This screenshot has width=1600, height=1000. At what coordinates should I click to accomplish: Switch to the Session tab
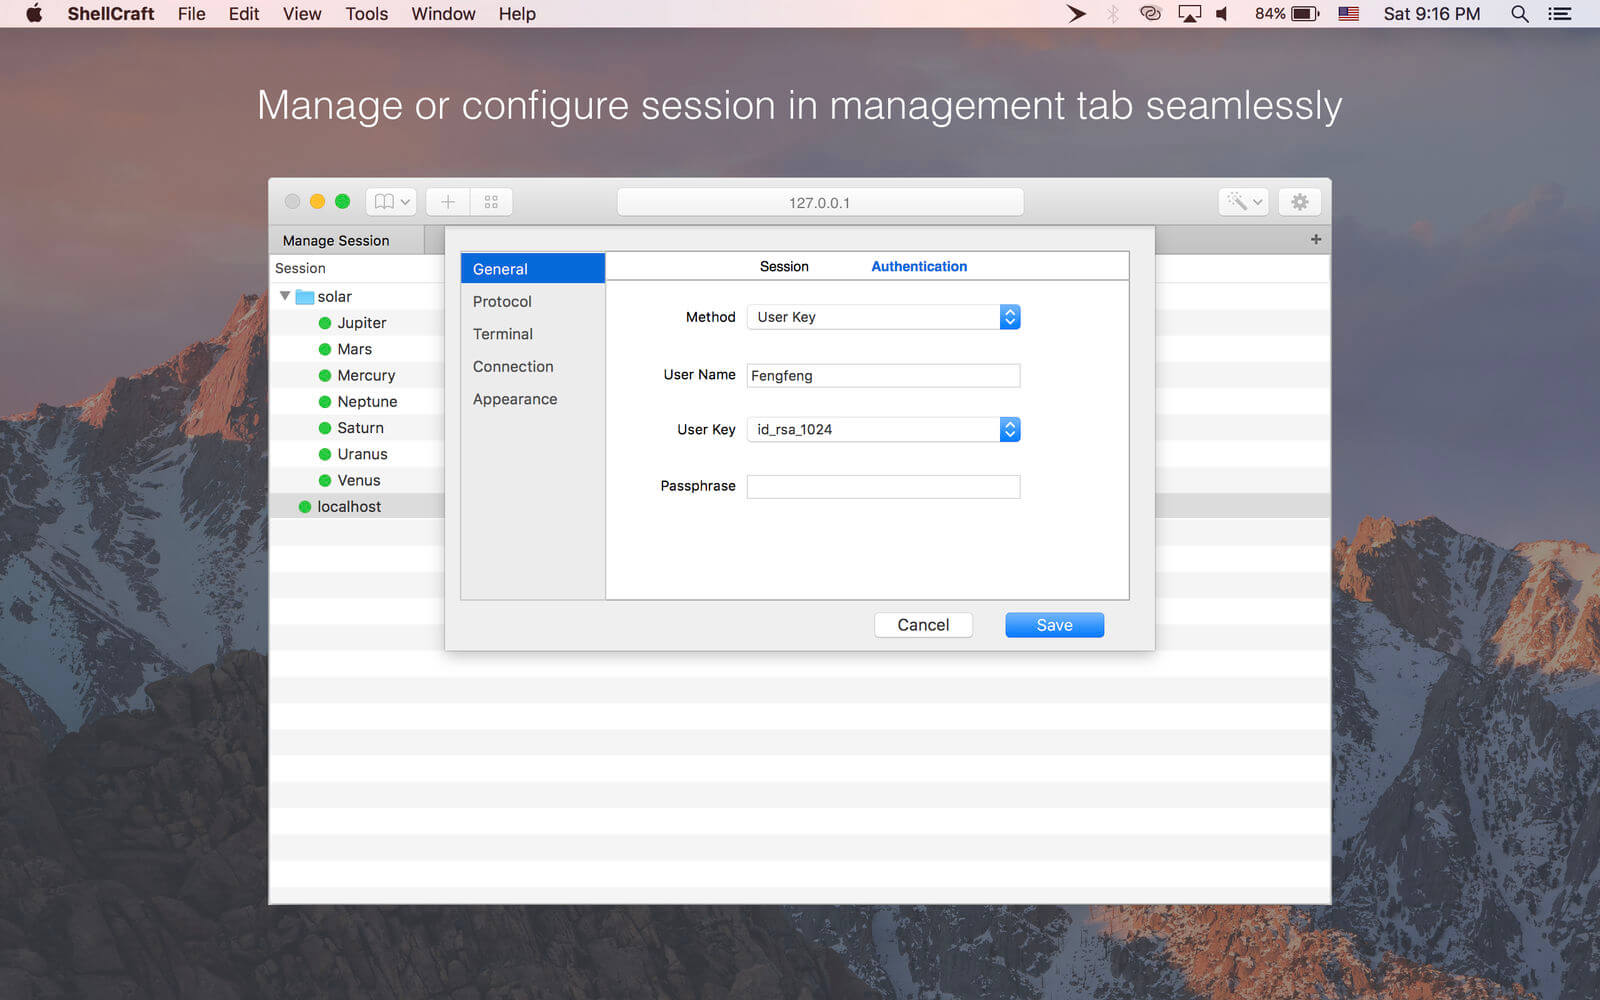coord(784,266)
